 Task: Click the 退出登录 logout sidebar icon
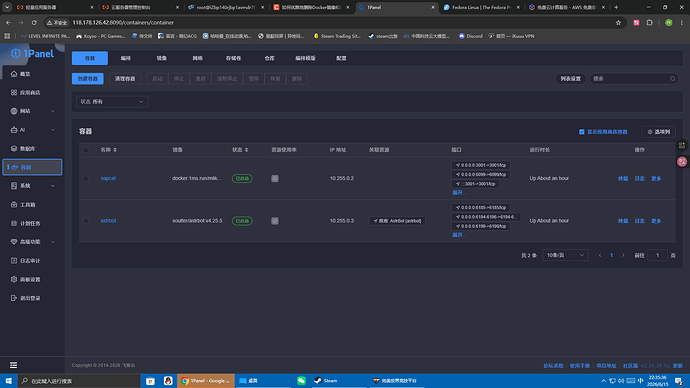pos(14,298)
